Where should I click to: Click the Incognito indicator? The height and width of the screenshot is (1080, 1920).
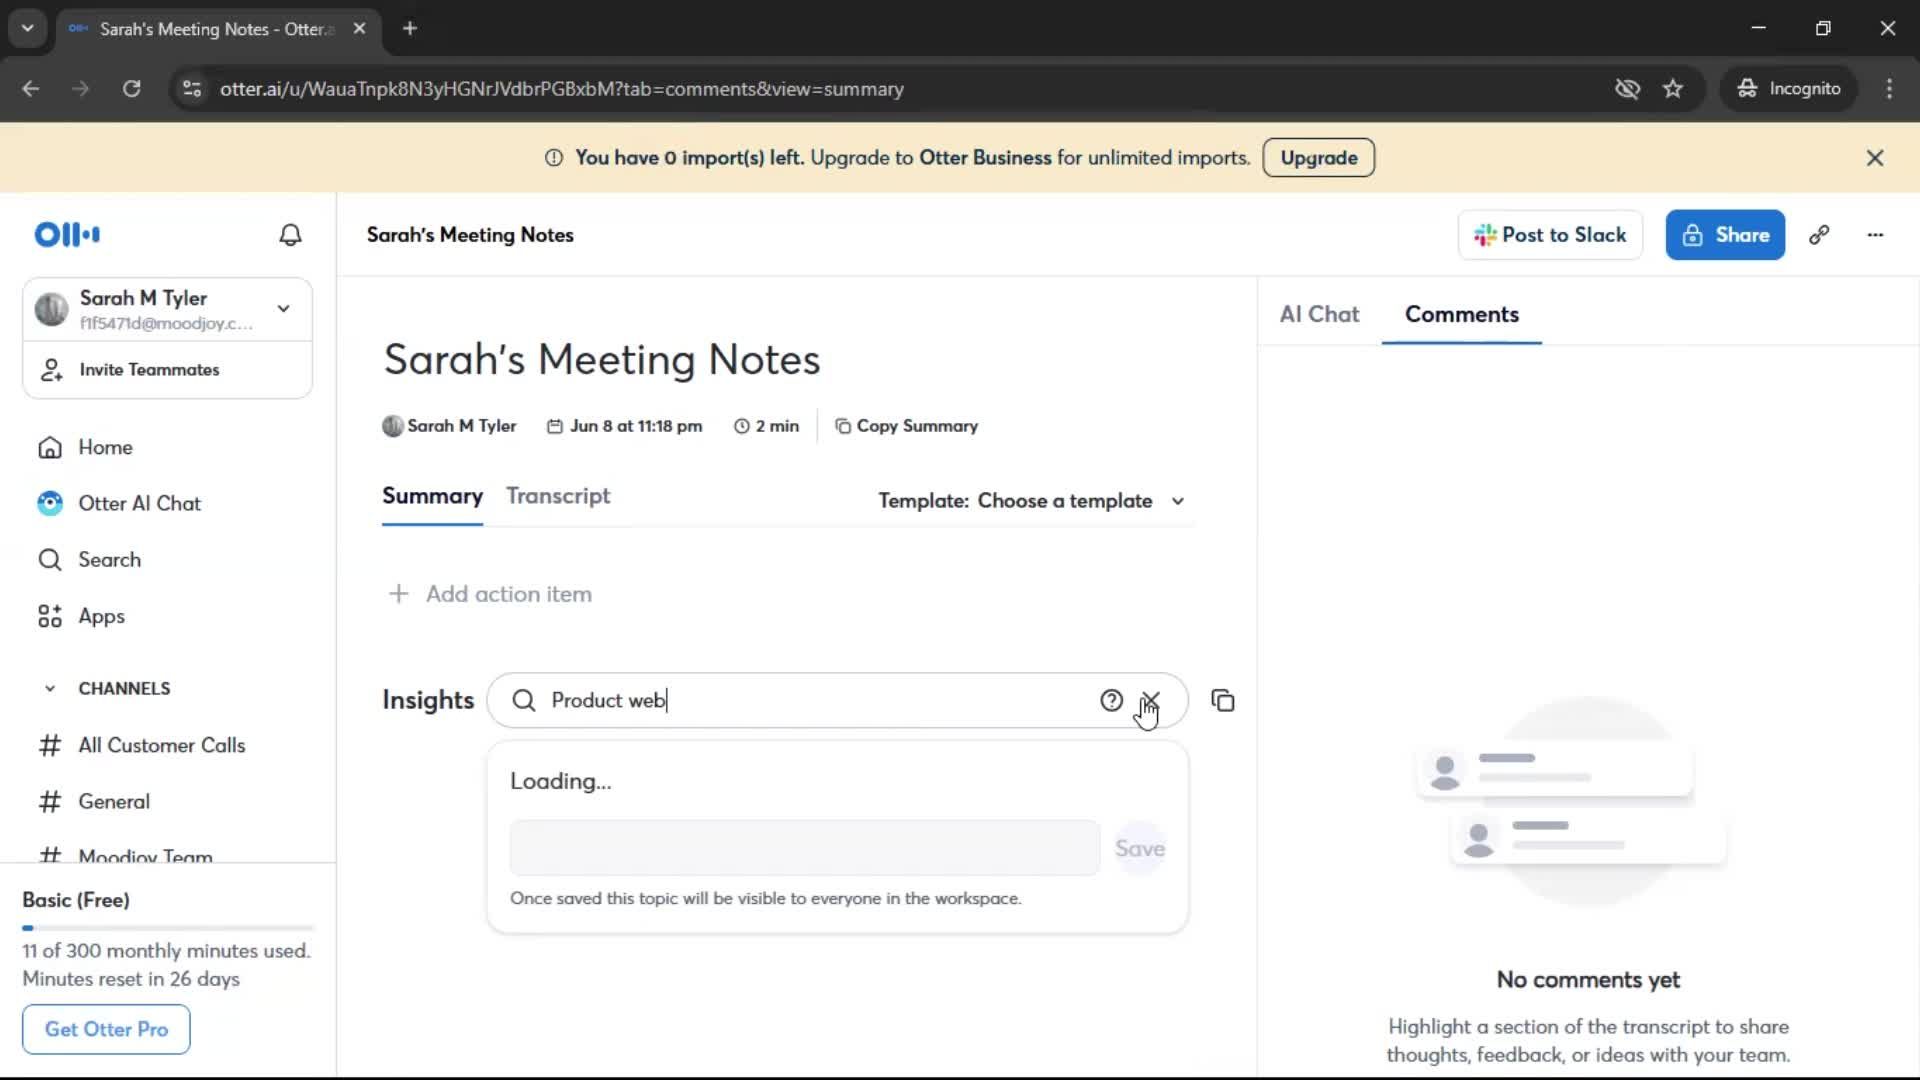pos(1789,89)
